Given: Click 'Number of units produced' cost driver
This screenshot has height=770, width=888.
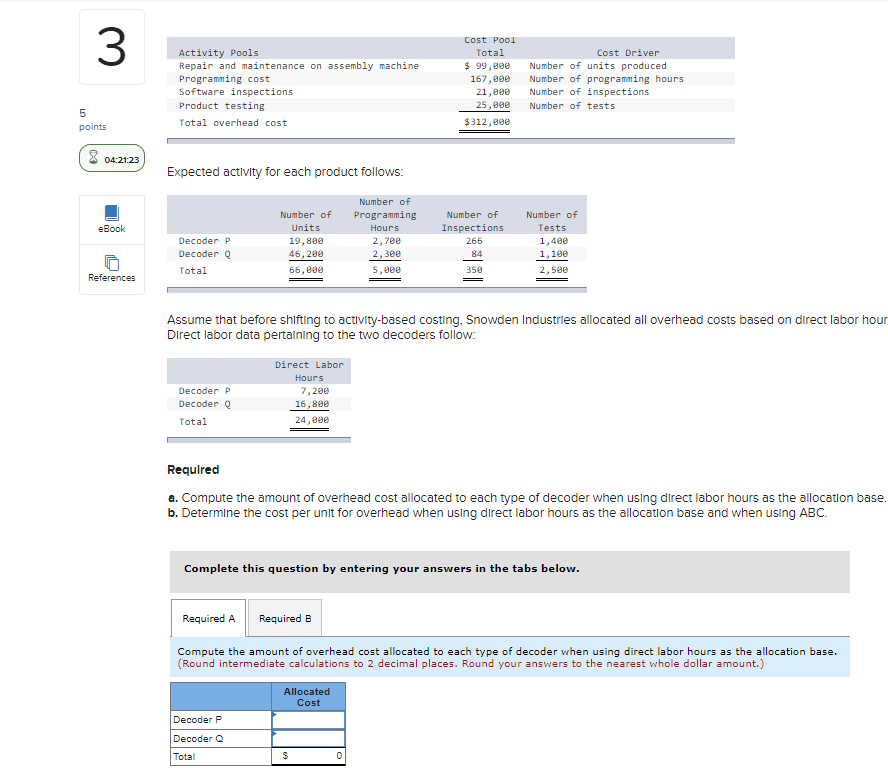Looking at the screenshot, I should coord(597,66).
